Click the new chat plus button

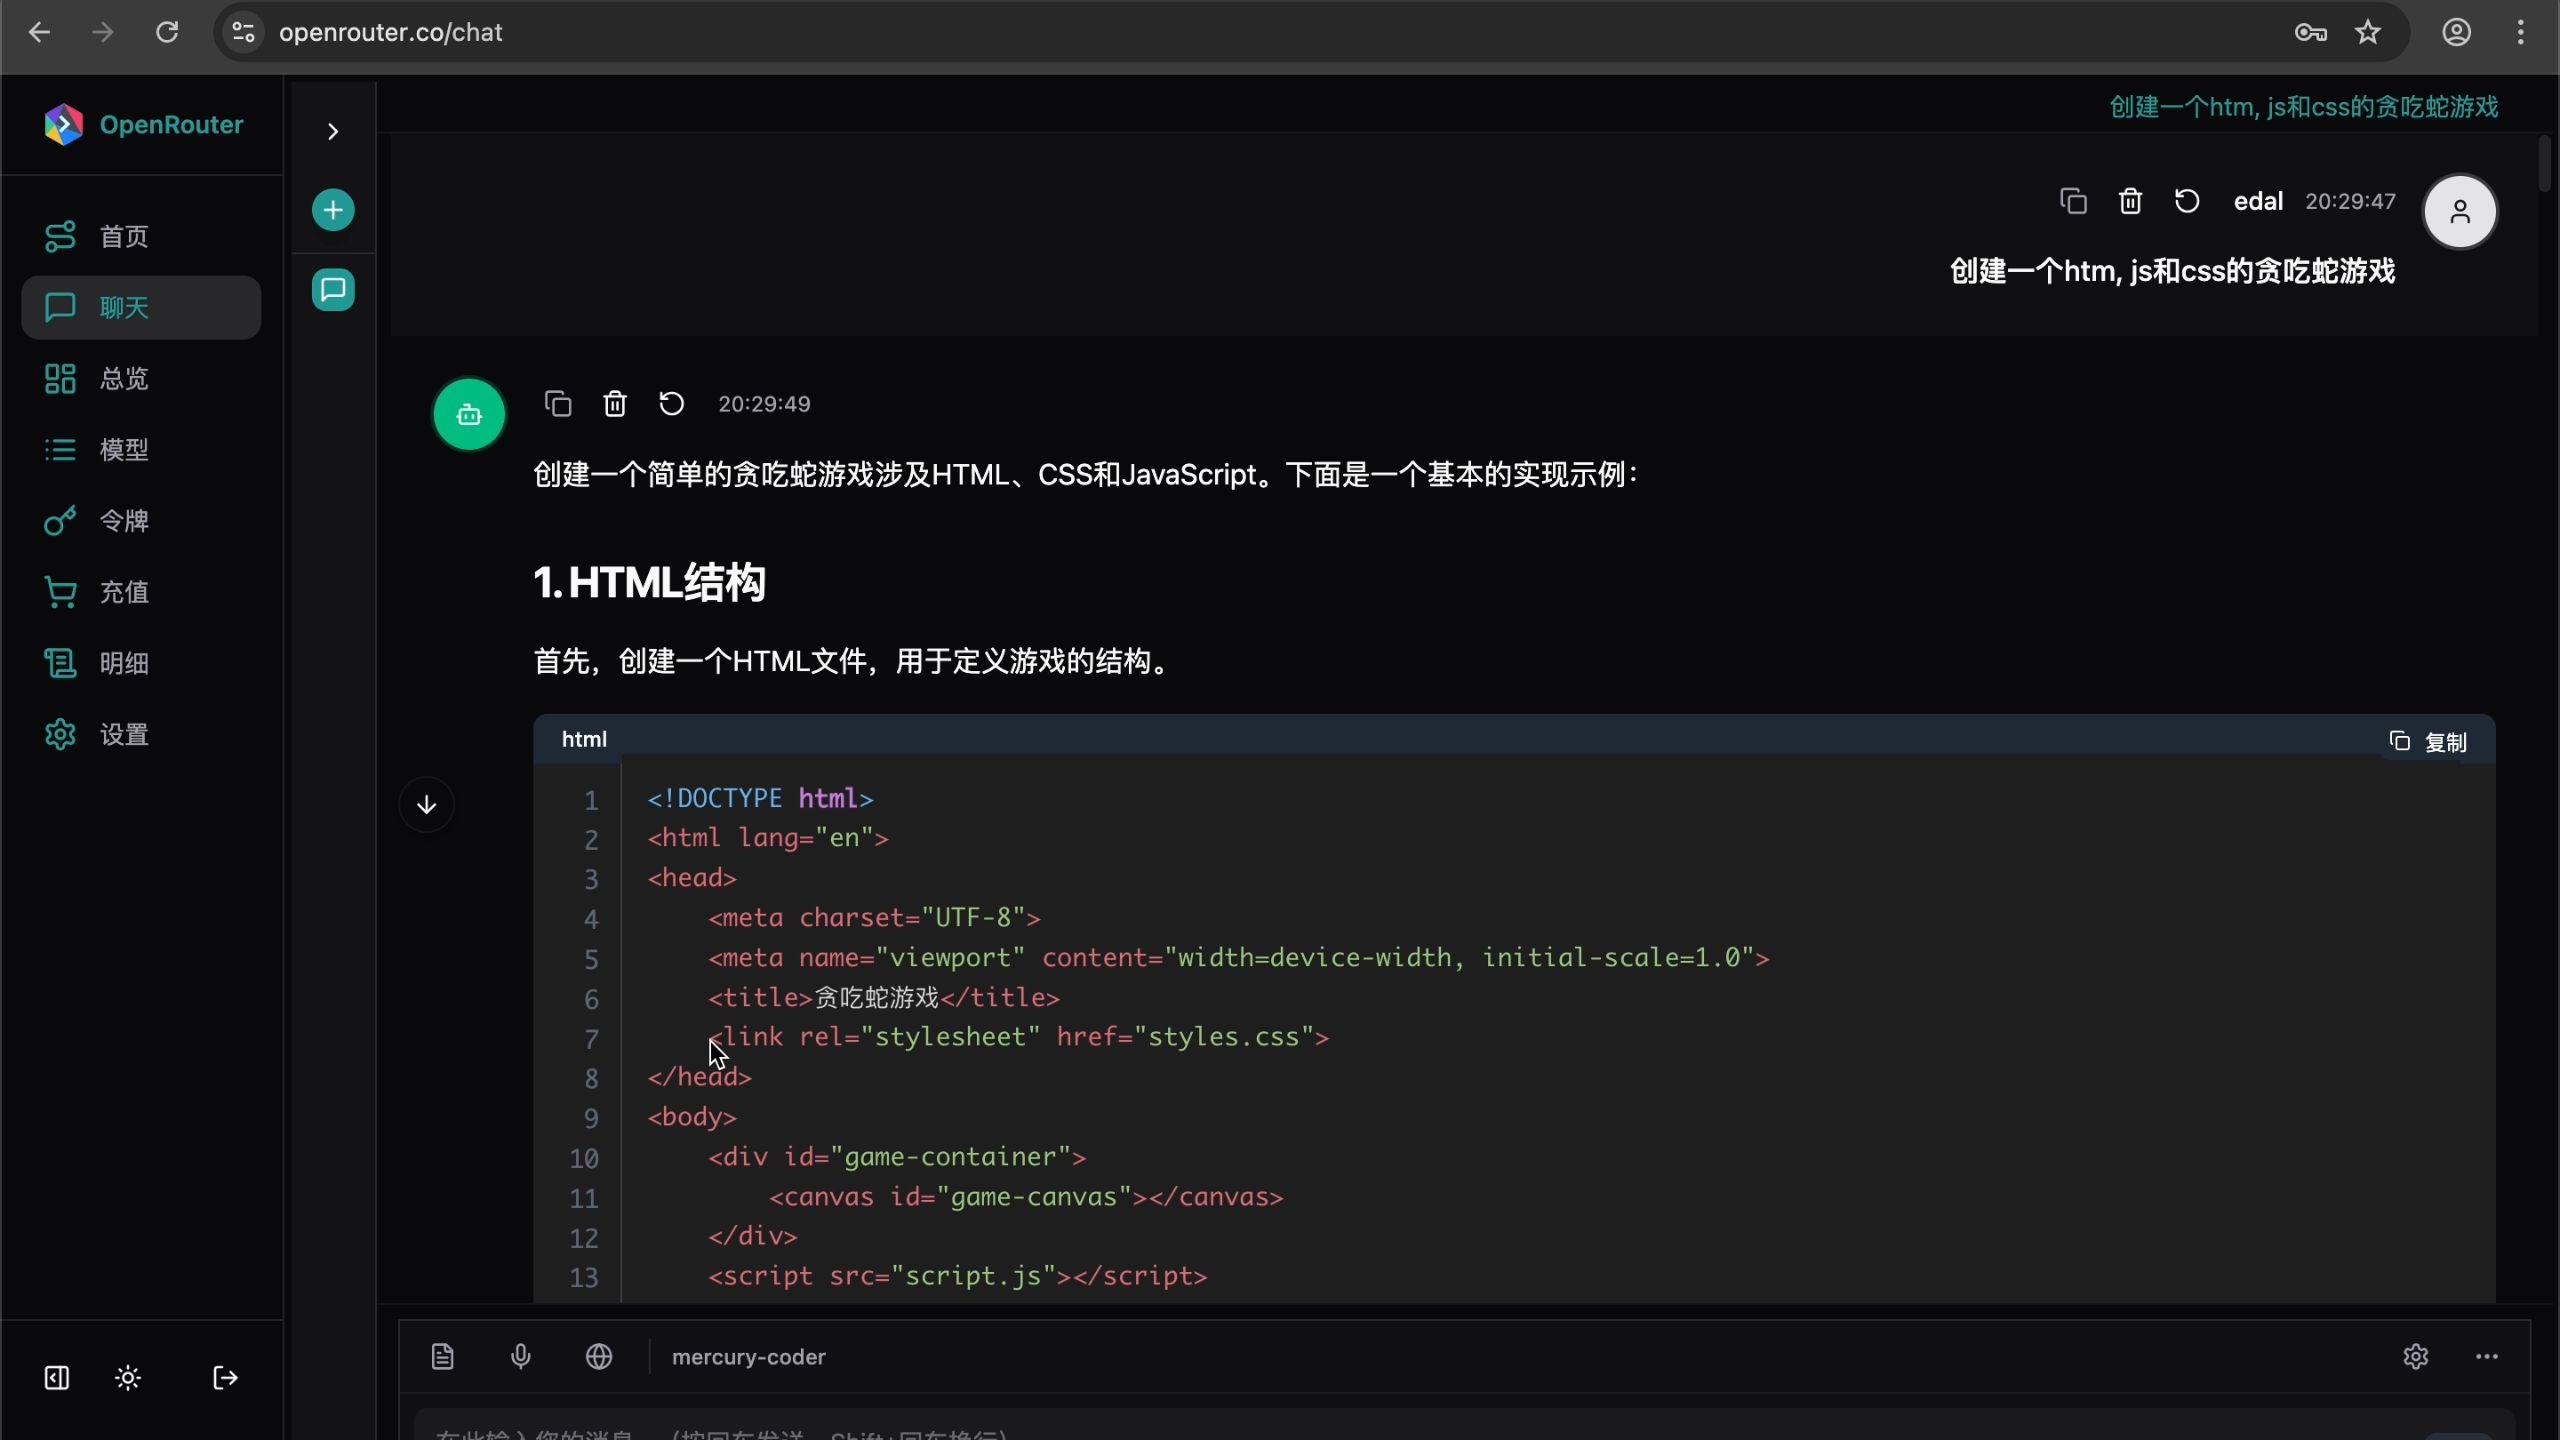click(333, 210)
